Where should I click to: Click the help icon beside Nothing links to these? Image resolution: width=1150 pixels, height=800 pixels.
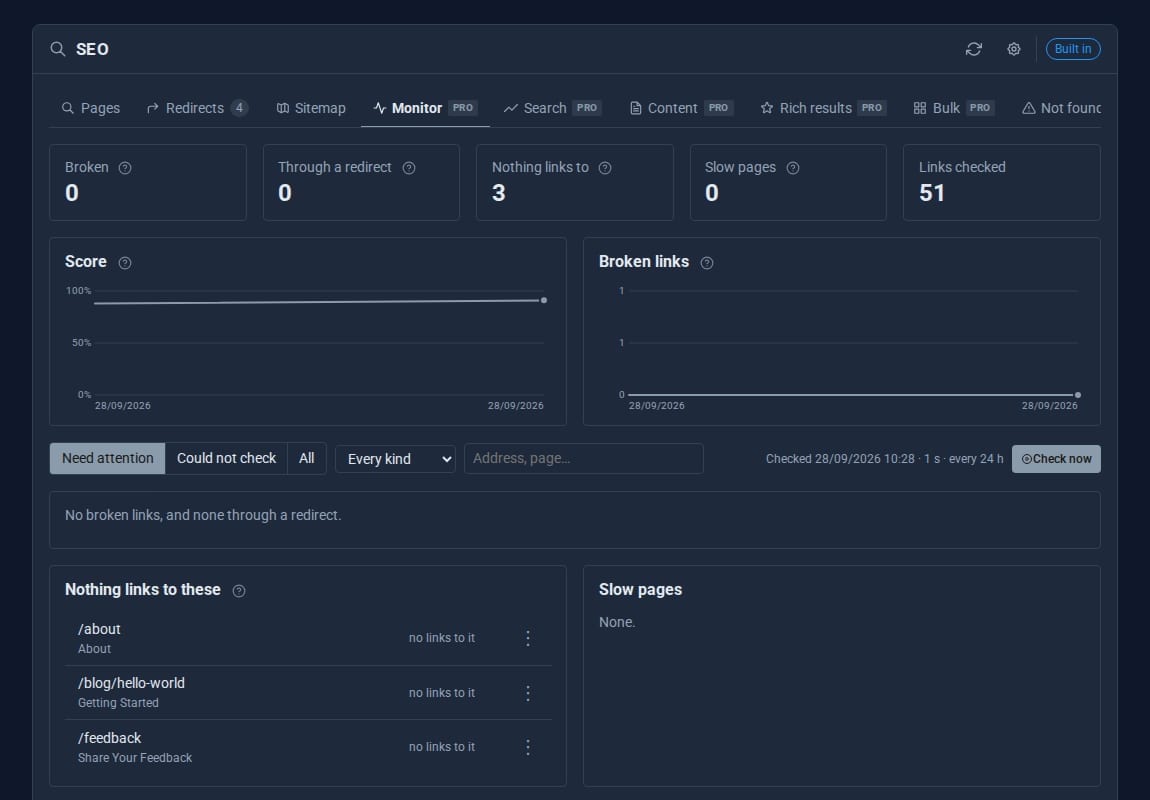[x=239, y=591]
